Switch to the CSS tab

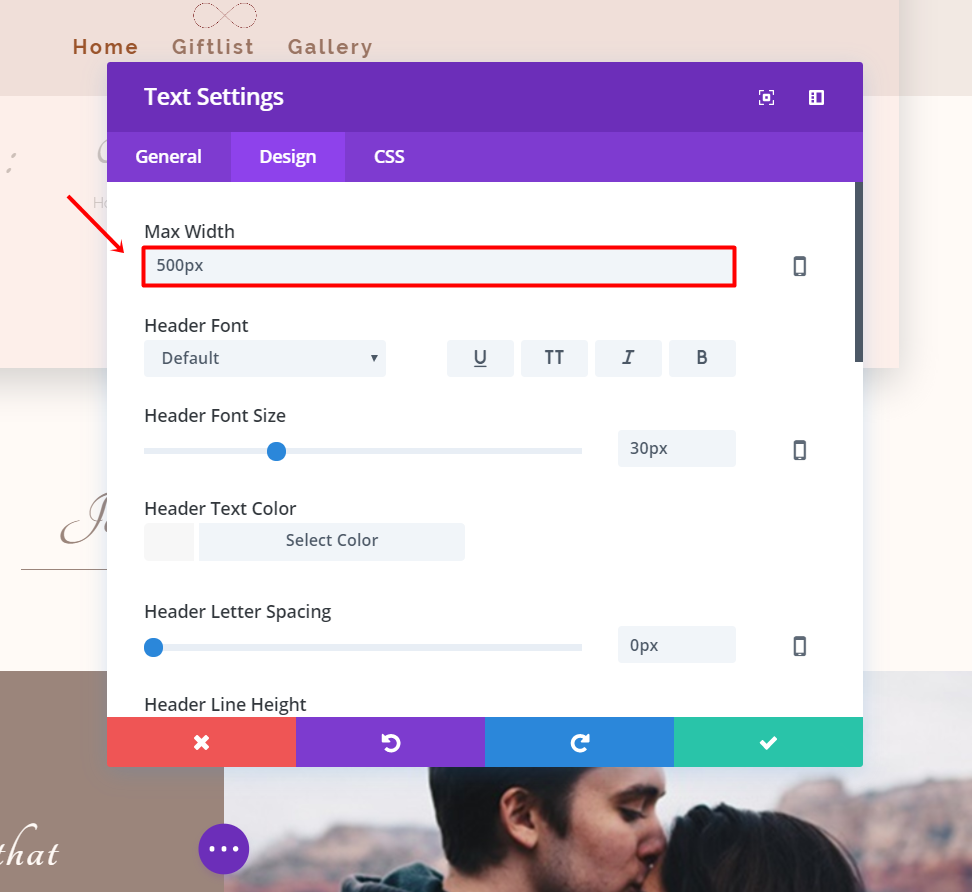[389, 156]
